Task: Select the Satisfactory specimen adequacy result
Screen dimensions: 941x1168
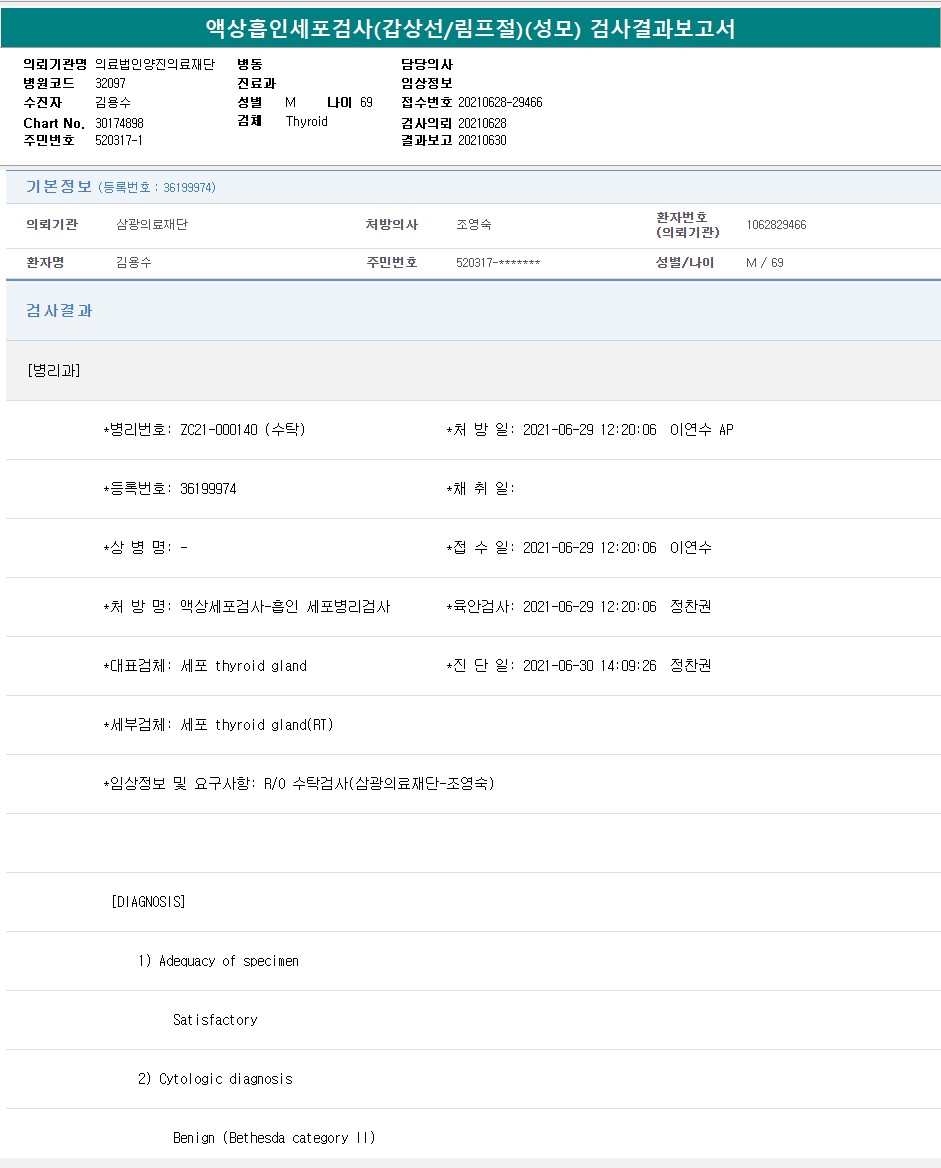Action: pyautogui.click(x=215, y=1020)
